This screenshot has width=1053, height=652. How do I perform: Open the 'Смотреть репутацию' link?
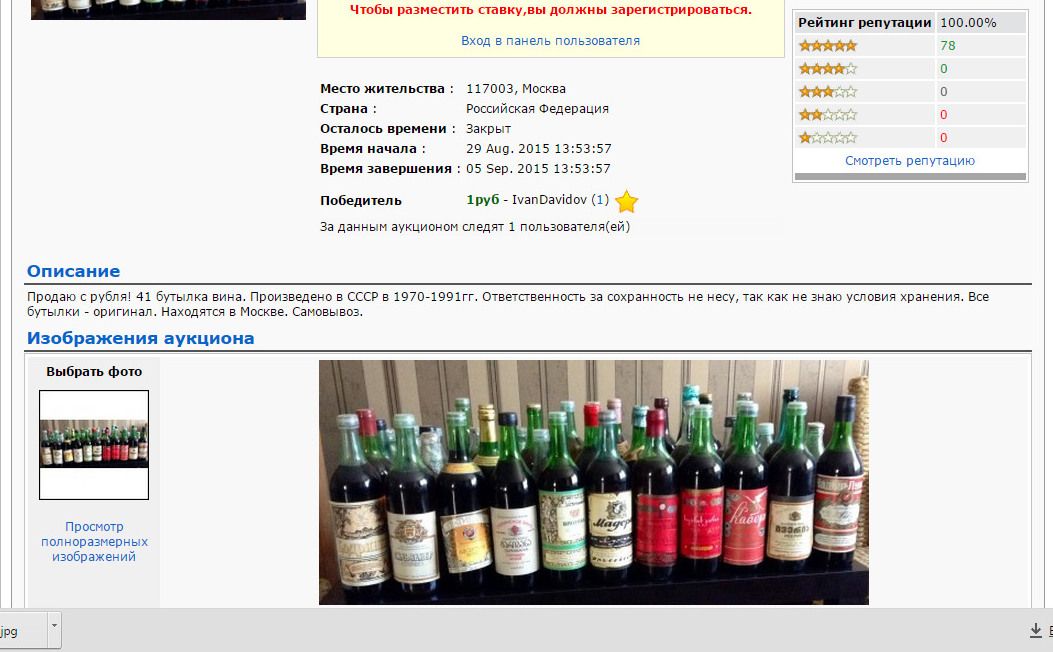[x=910, y=160]
